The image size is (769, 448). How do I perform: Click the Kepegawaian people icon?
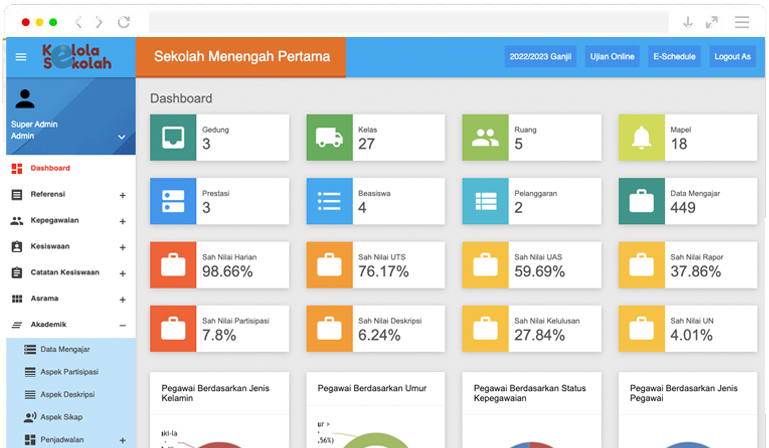click(x=17, y=221)
